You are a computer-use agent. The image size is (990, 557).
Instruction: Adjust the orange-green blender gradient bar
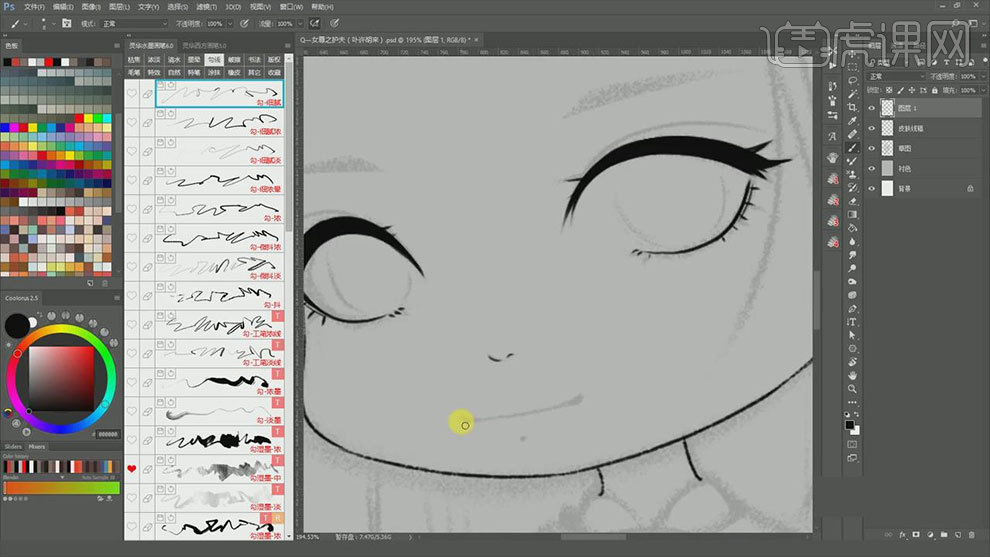(61, 488)
